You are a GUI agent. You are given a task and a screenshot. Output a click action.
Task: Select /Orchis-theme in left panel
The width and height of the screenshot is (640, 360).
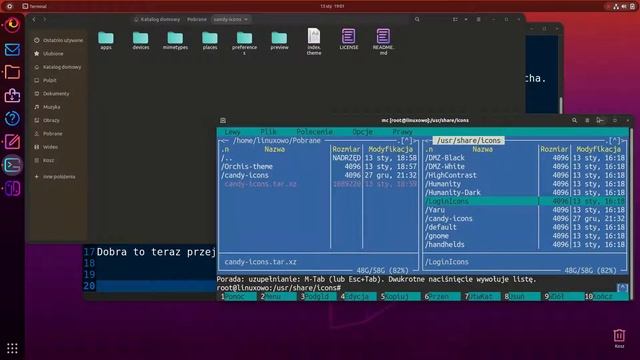[x=318, y=167]
